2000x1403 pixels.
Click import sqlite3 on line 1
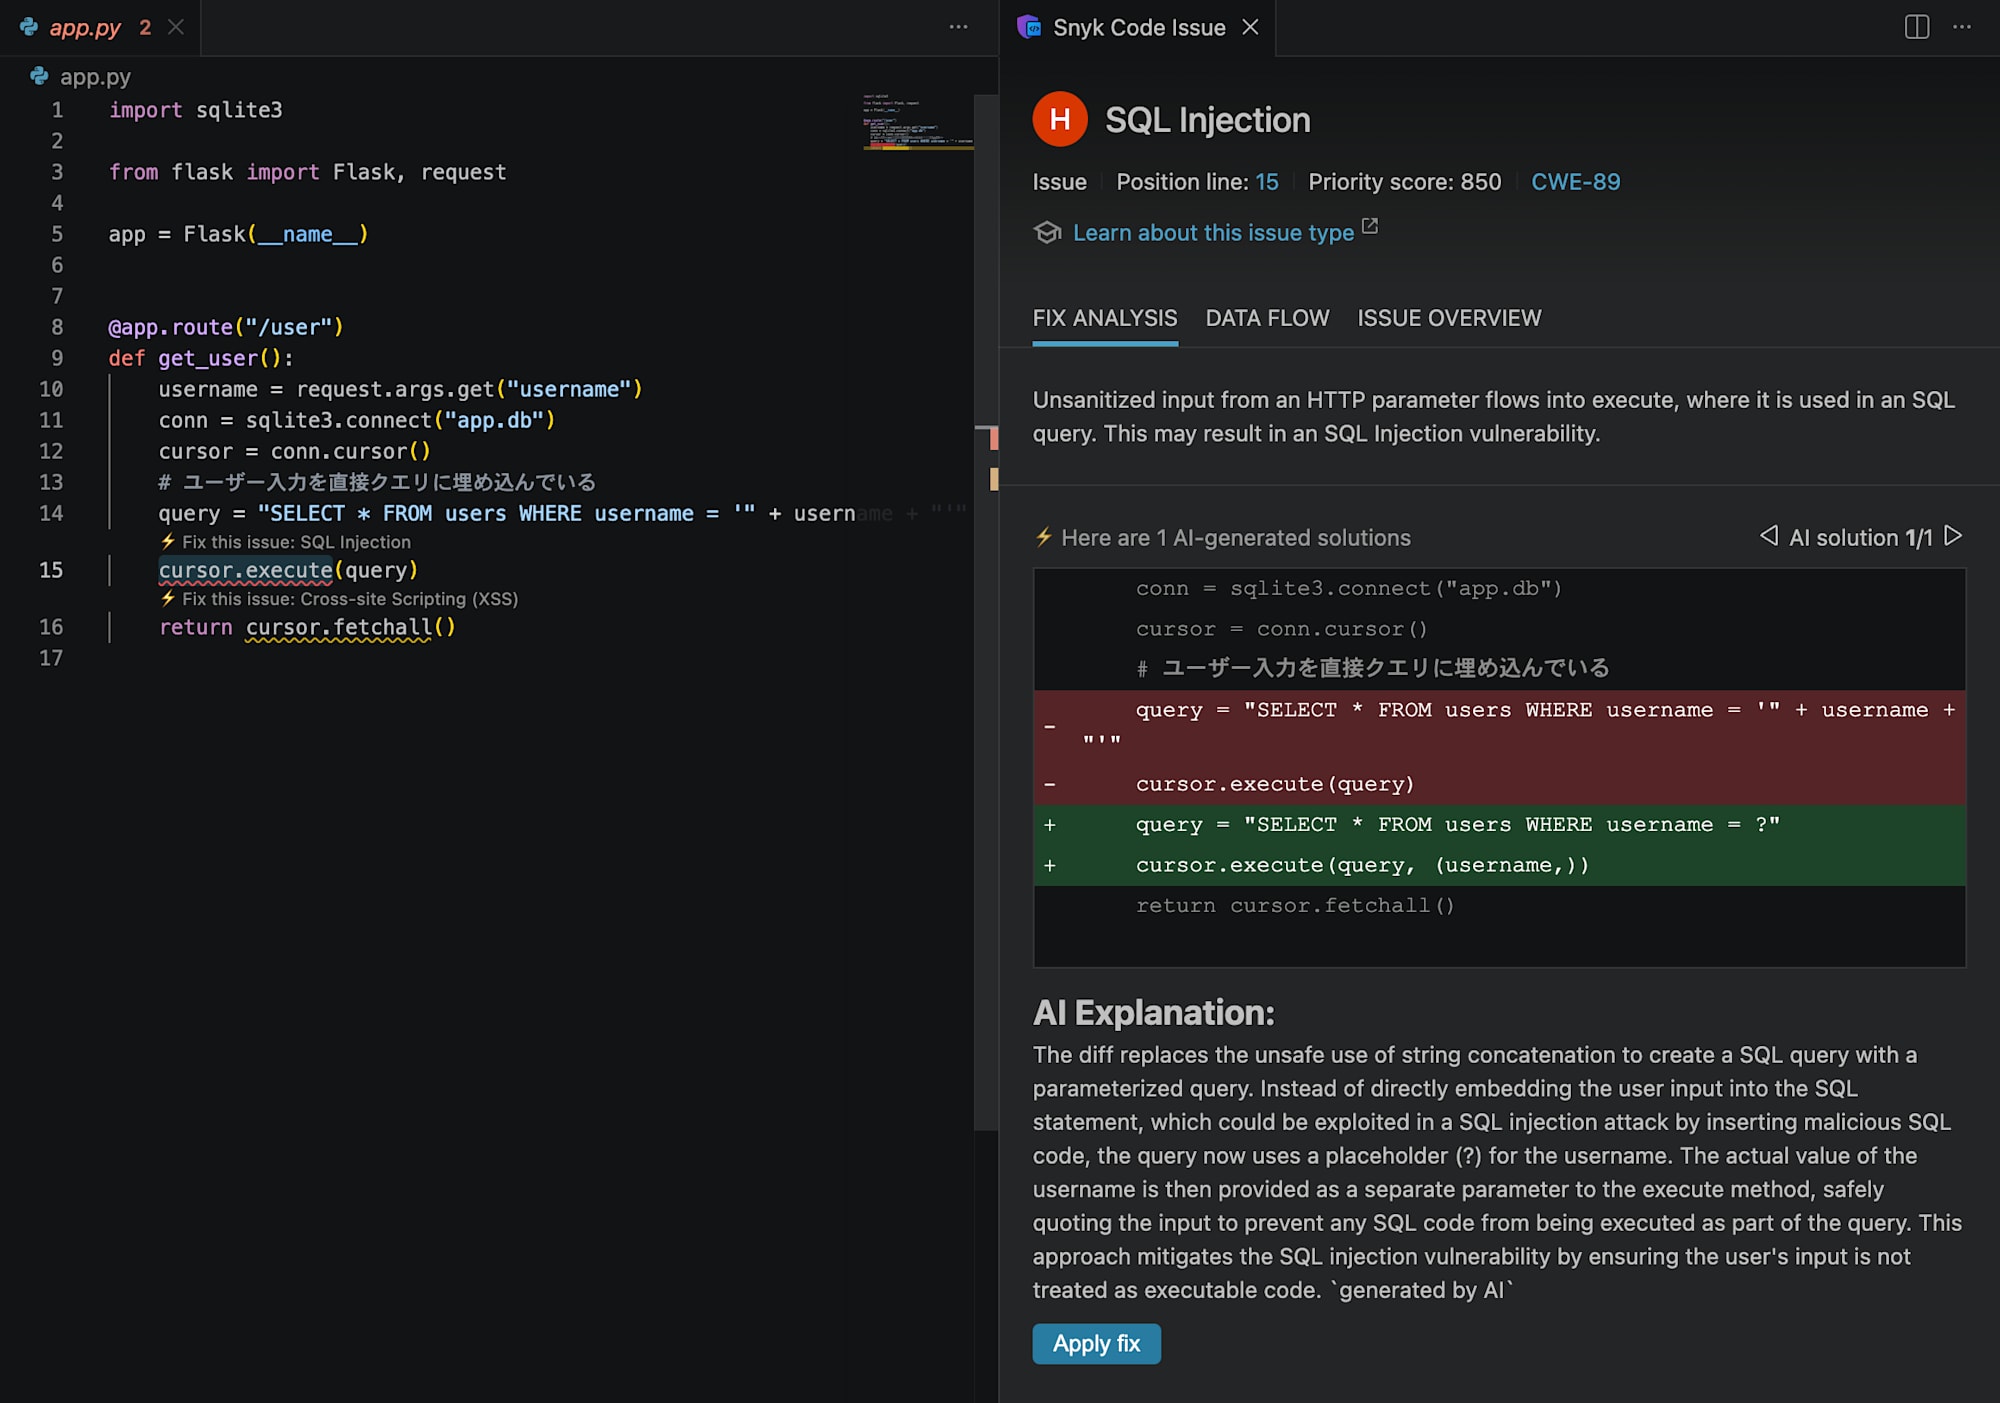pyautogui.click(x=196, y=110)
